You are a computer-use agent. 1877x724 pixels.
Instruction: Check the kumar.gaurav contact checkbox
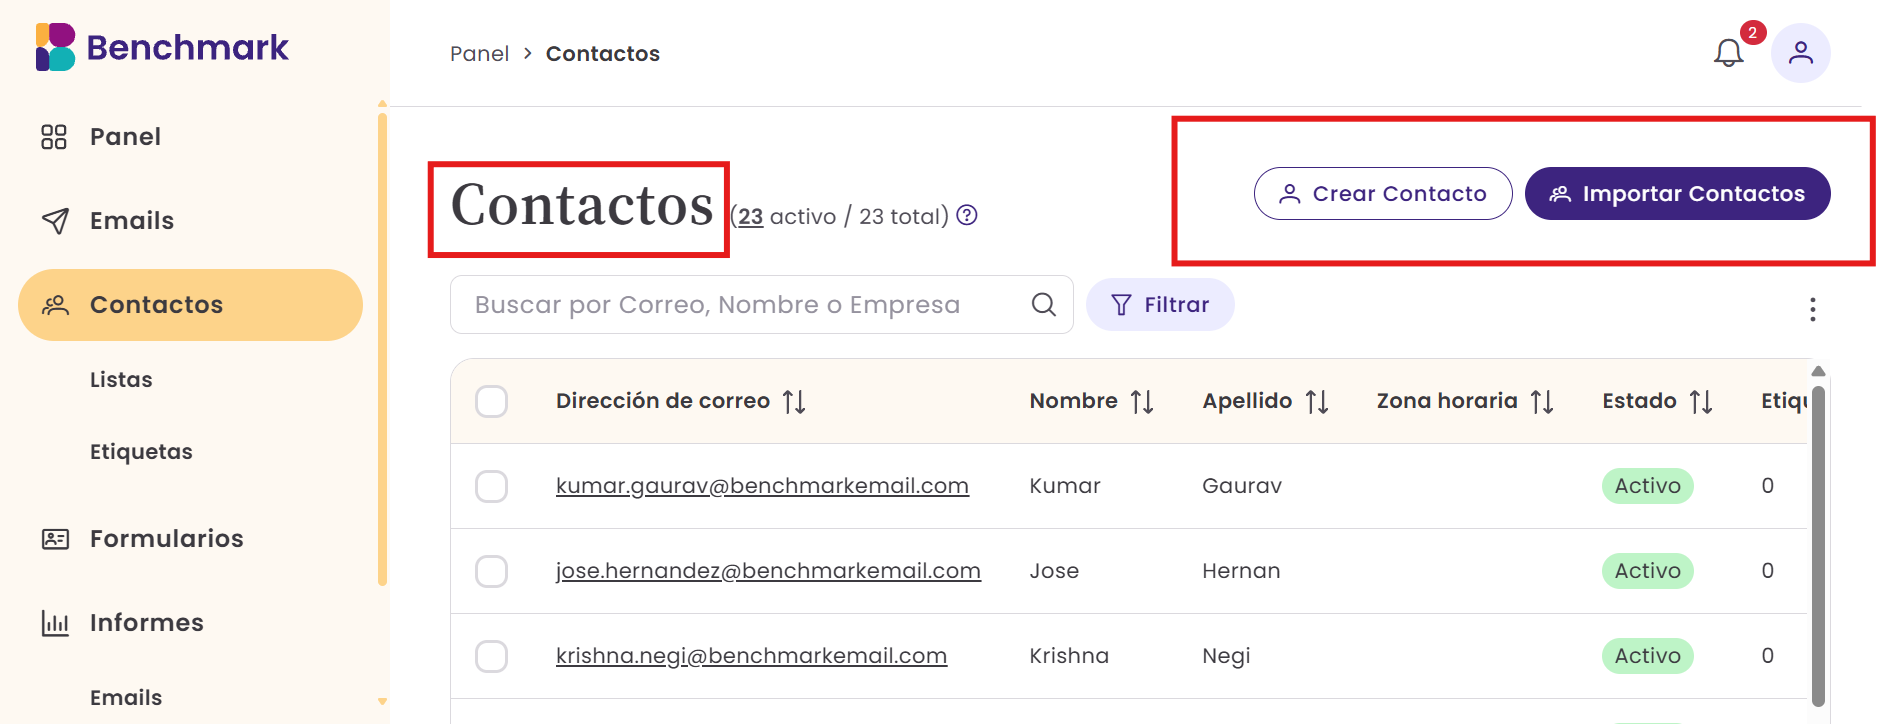[491, 486]
